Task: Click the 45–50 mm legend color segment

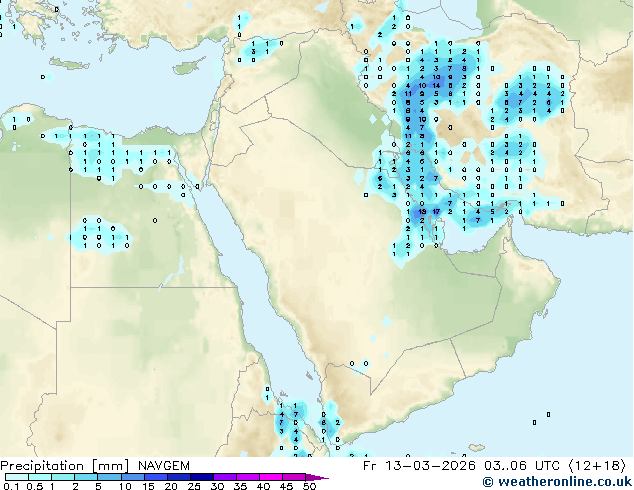Action: point(294,477)
